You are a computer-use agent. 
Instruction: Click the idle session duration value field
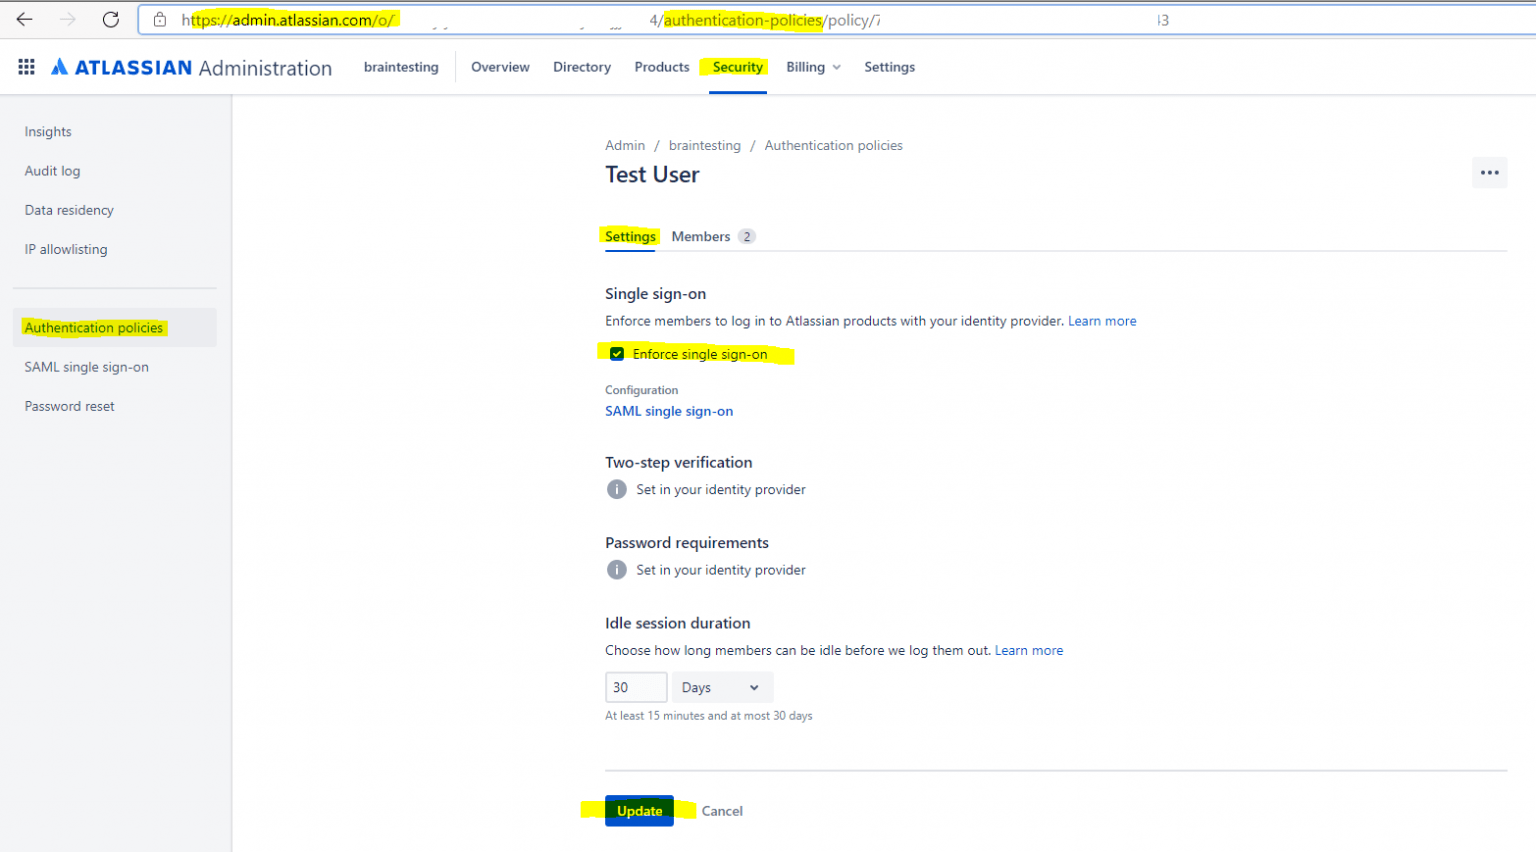[x=636, y=687]
